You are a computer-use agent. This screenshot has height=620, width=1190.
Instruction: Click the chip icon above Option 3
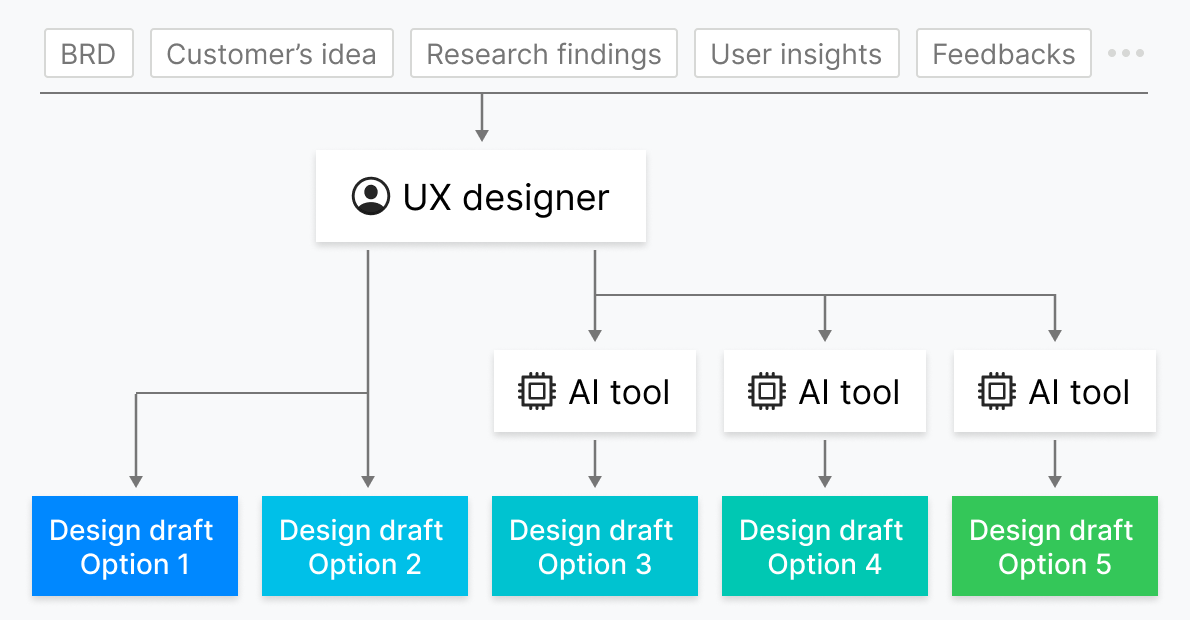coord(537,392)
